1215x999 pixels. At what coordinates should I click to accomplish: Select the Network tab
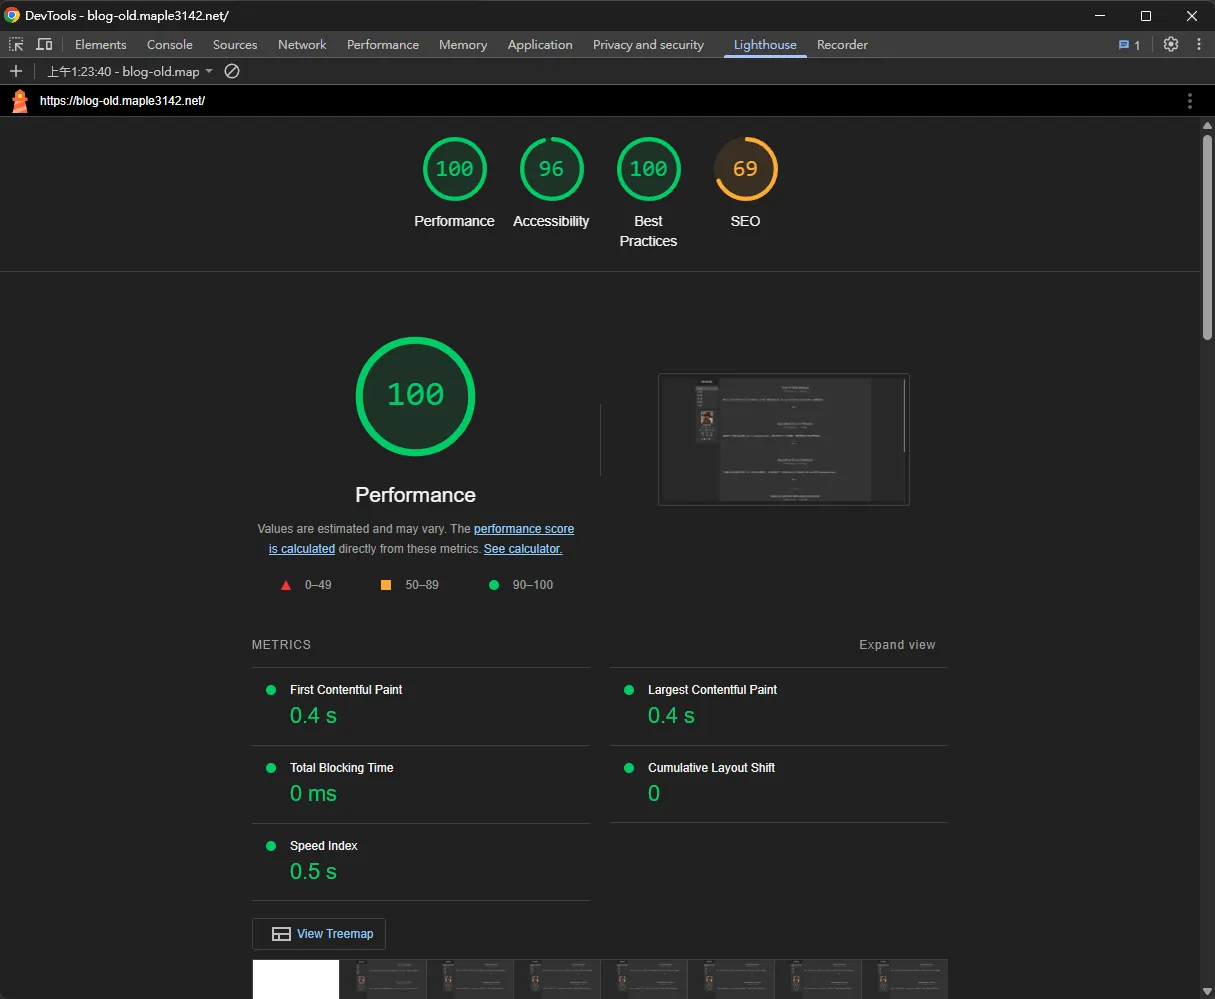coord(302,44)
